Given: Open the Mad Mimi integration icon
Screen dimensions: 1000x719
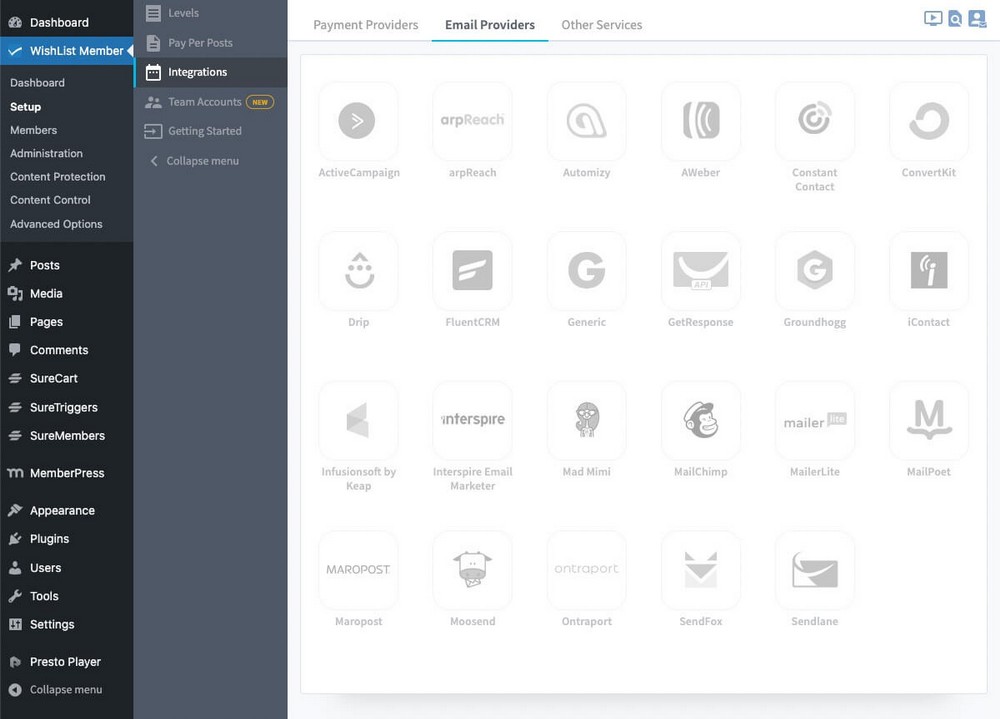Looking at the screenshot, I should pyautogui.click(x=586, y=420).
